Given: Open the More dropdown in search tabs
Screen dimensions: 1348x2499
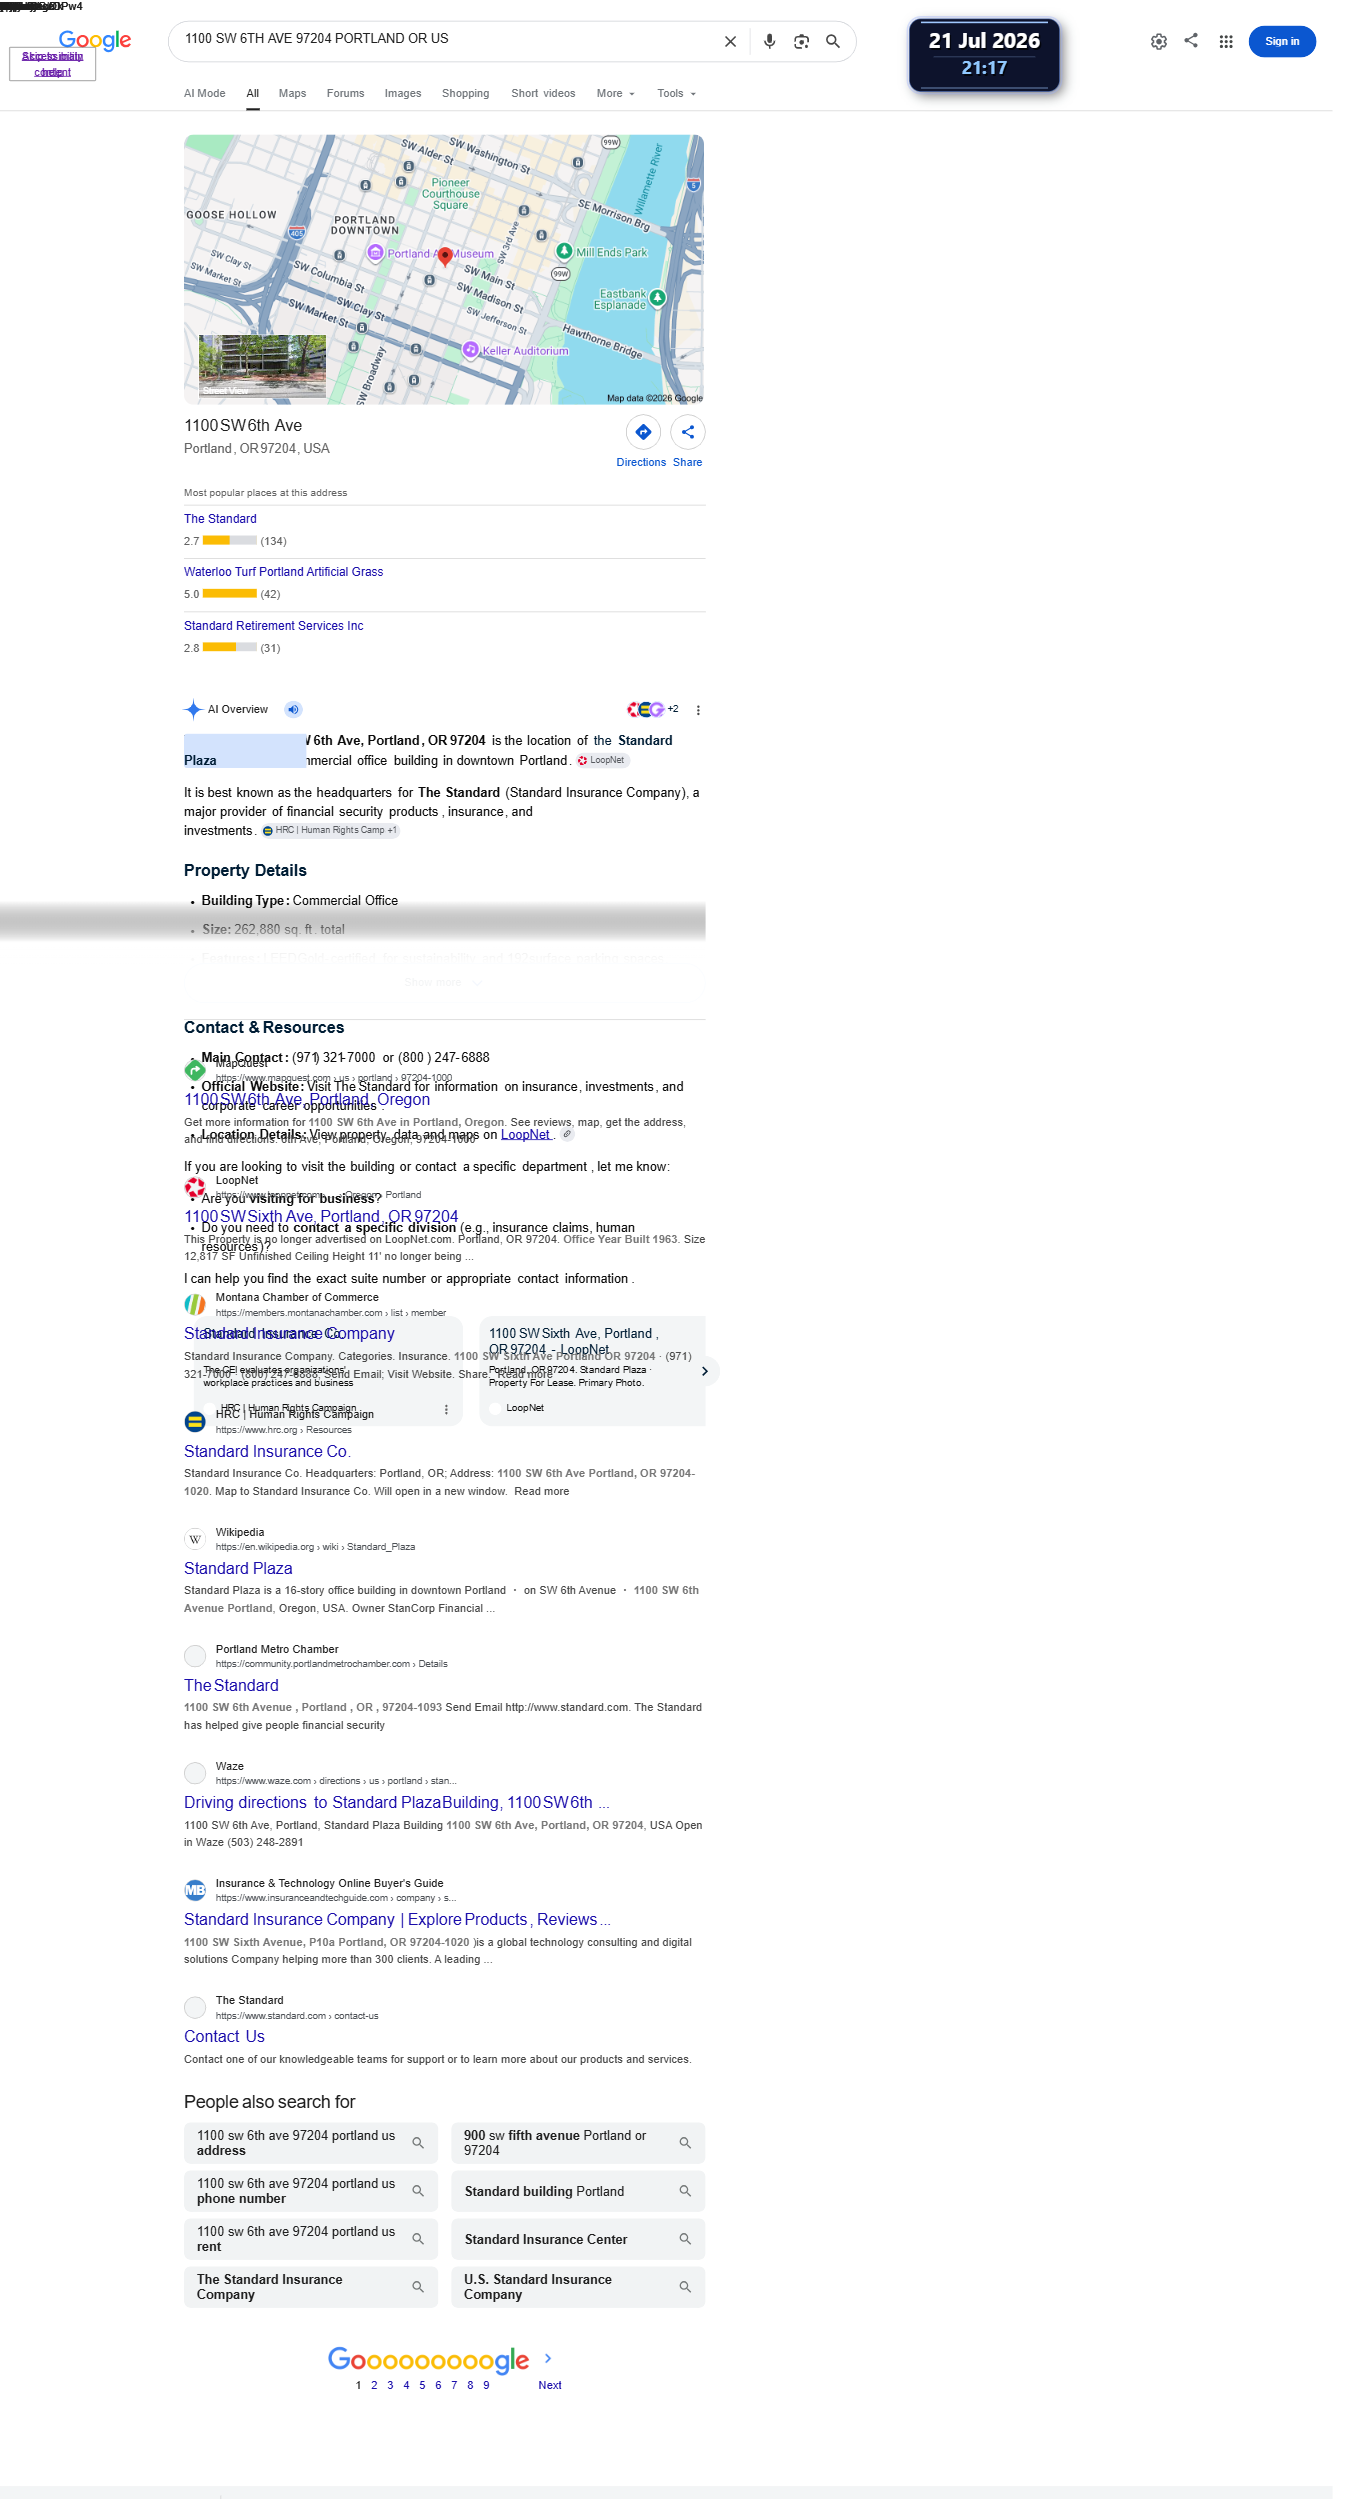Looking at the screenshot, I should click(x=615, y=94).
